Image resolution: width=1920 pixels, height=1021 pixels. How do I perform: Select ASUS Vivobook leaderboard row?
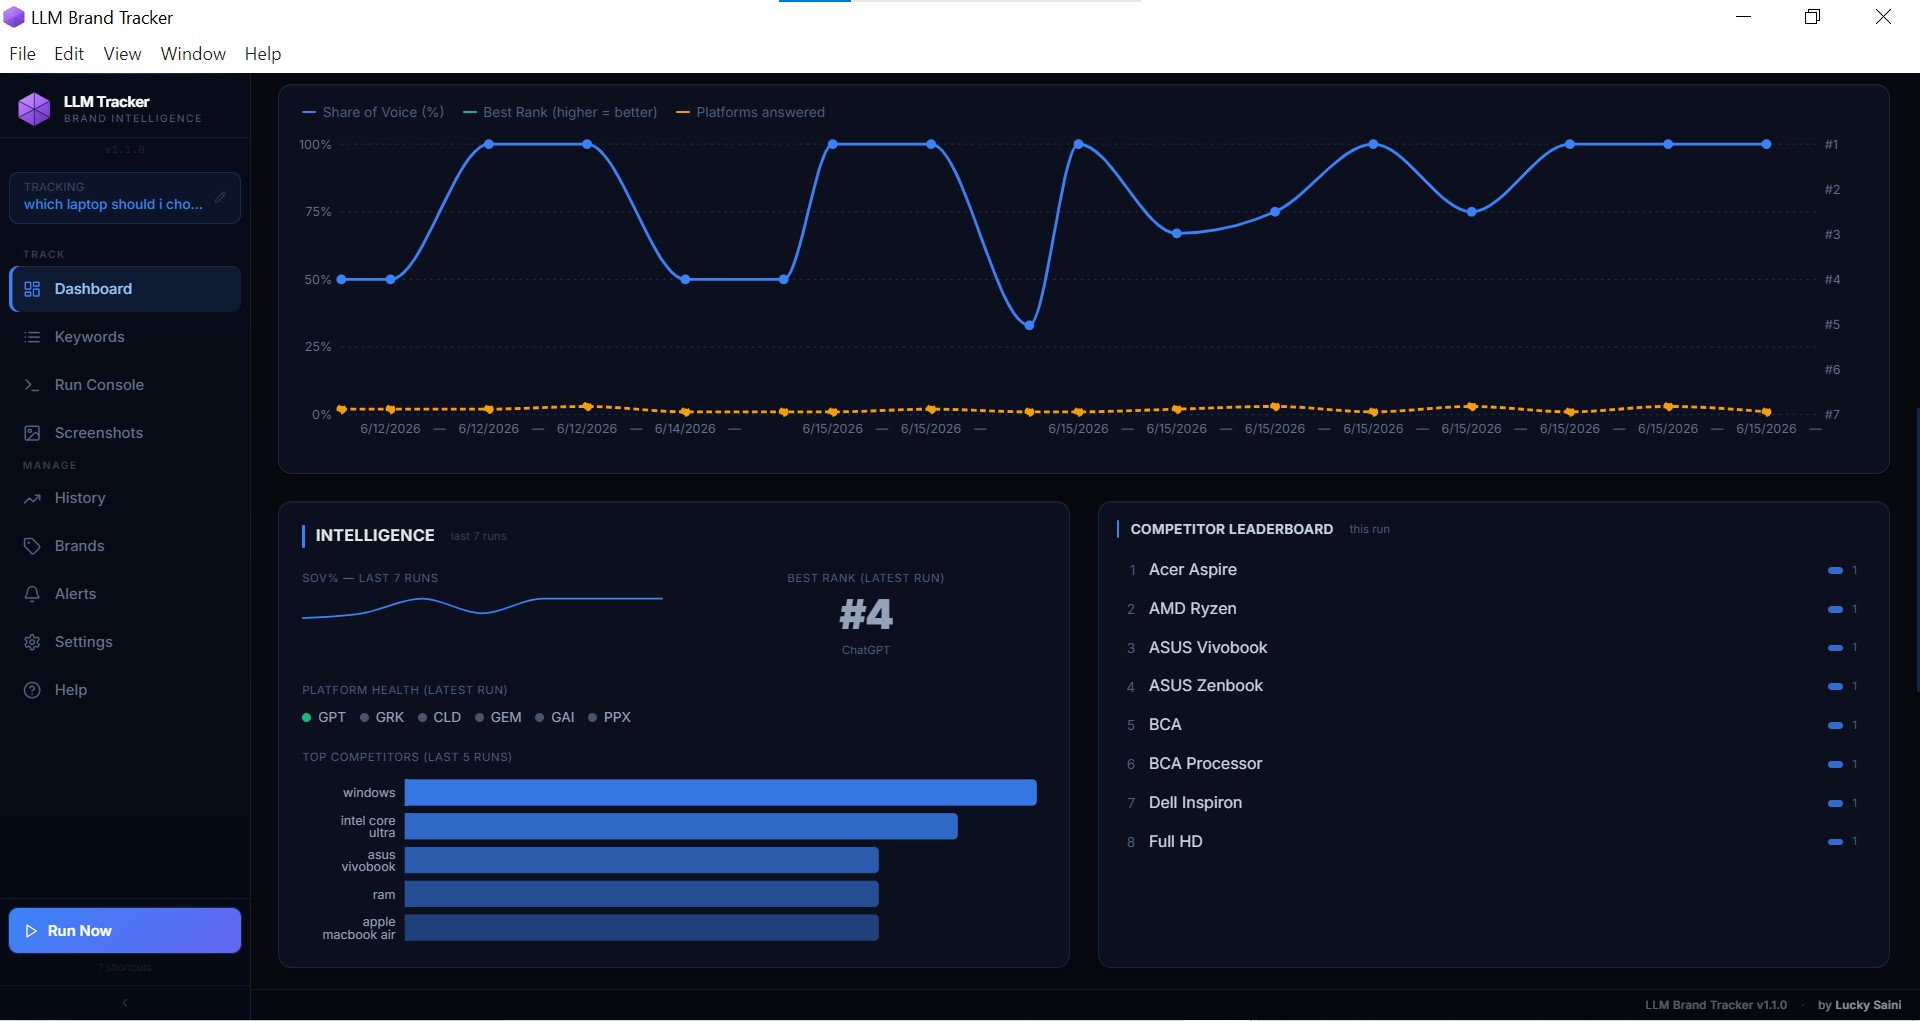click(1493, 648)
